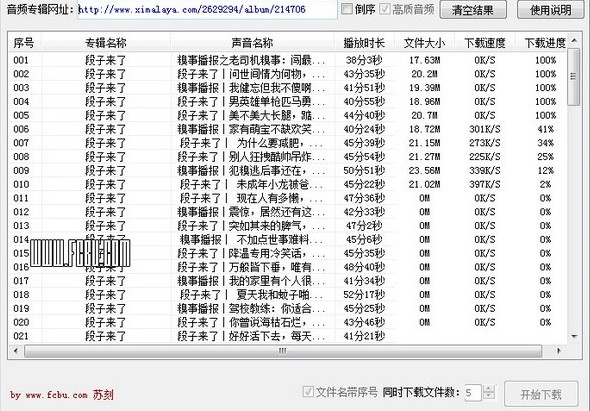Click file size 18.96M

click(x=424, y=102)
